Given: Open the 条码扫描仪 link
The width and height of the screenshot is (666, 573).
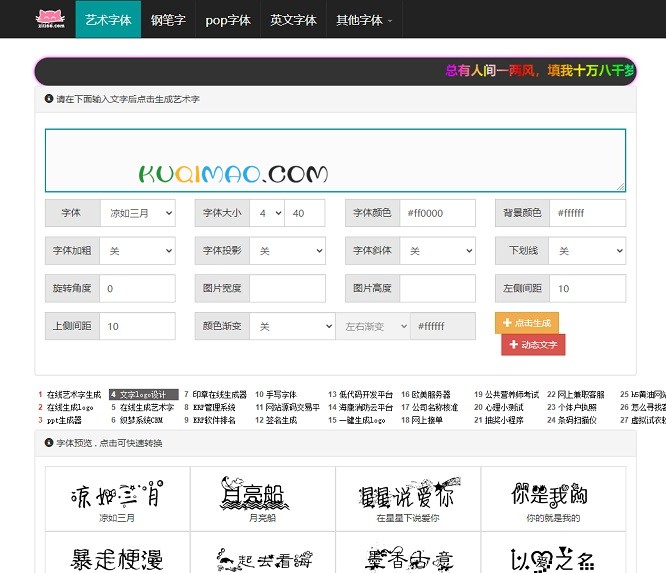Looking at the screenshot, I should (577, 420).
